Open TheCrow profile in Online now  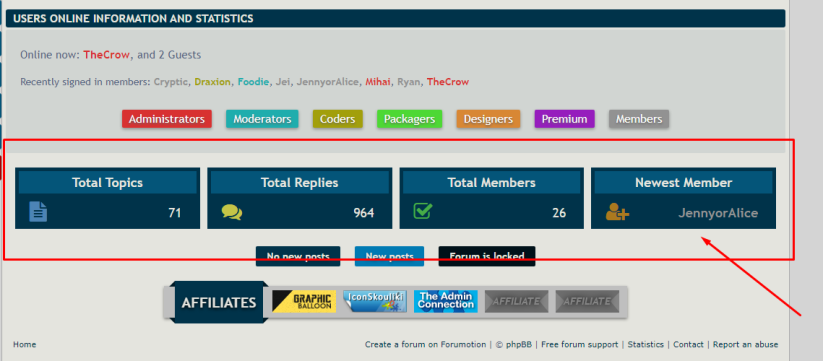click(x=107, y=55)
